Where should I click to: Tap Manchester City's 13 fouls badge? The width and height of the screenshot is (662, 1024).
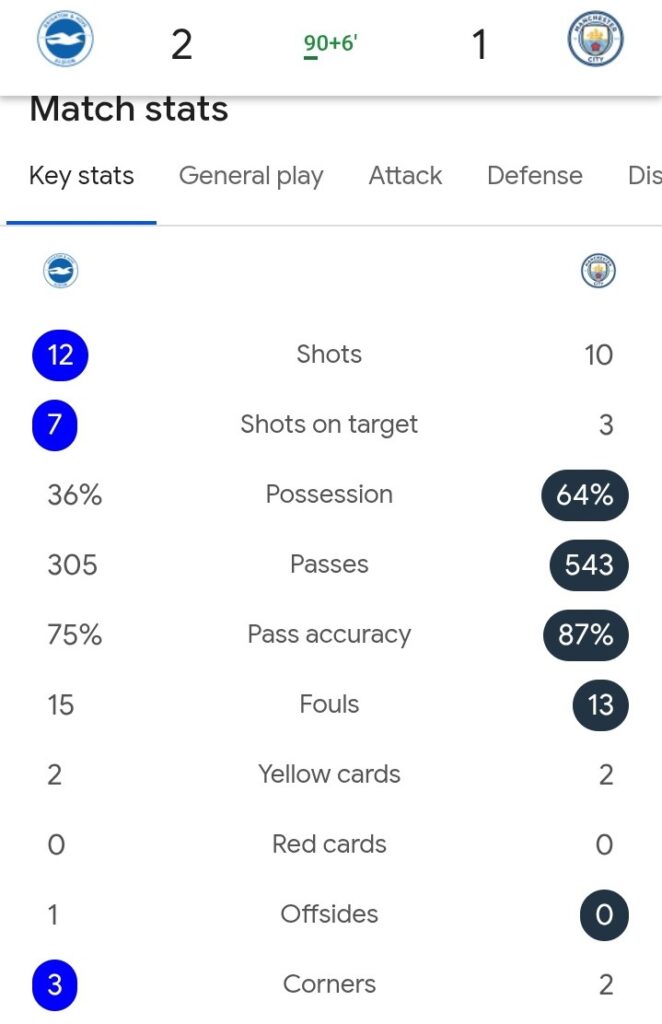click(601, 705)
